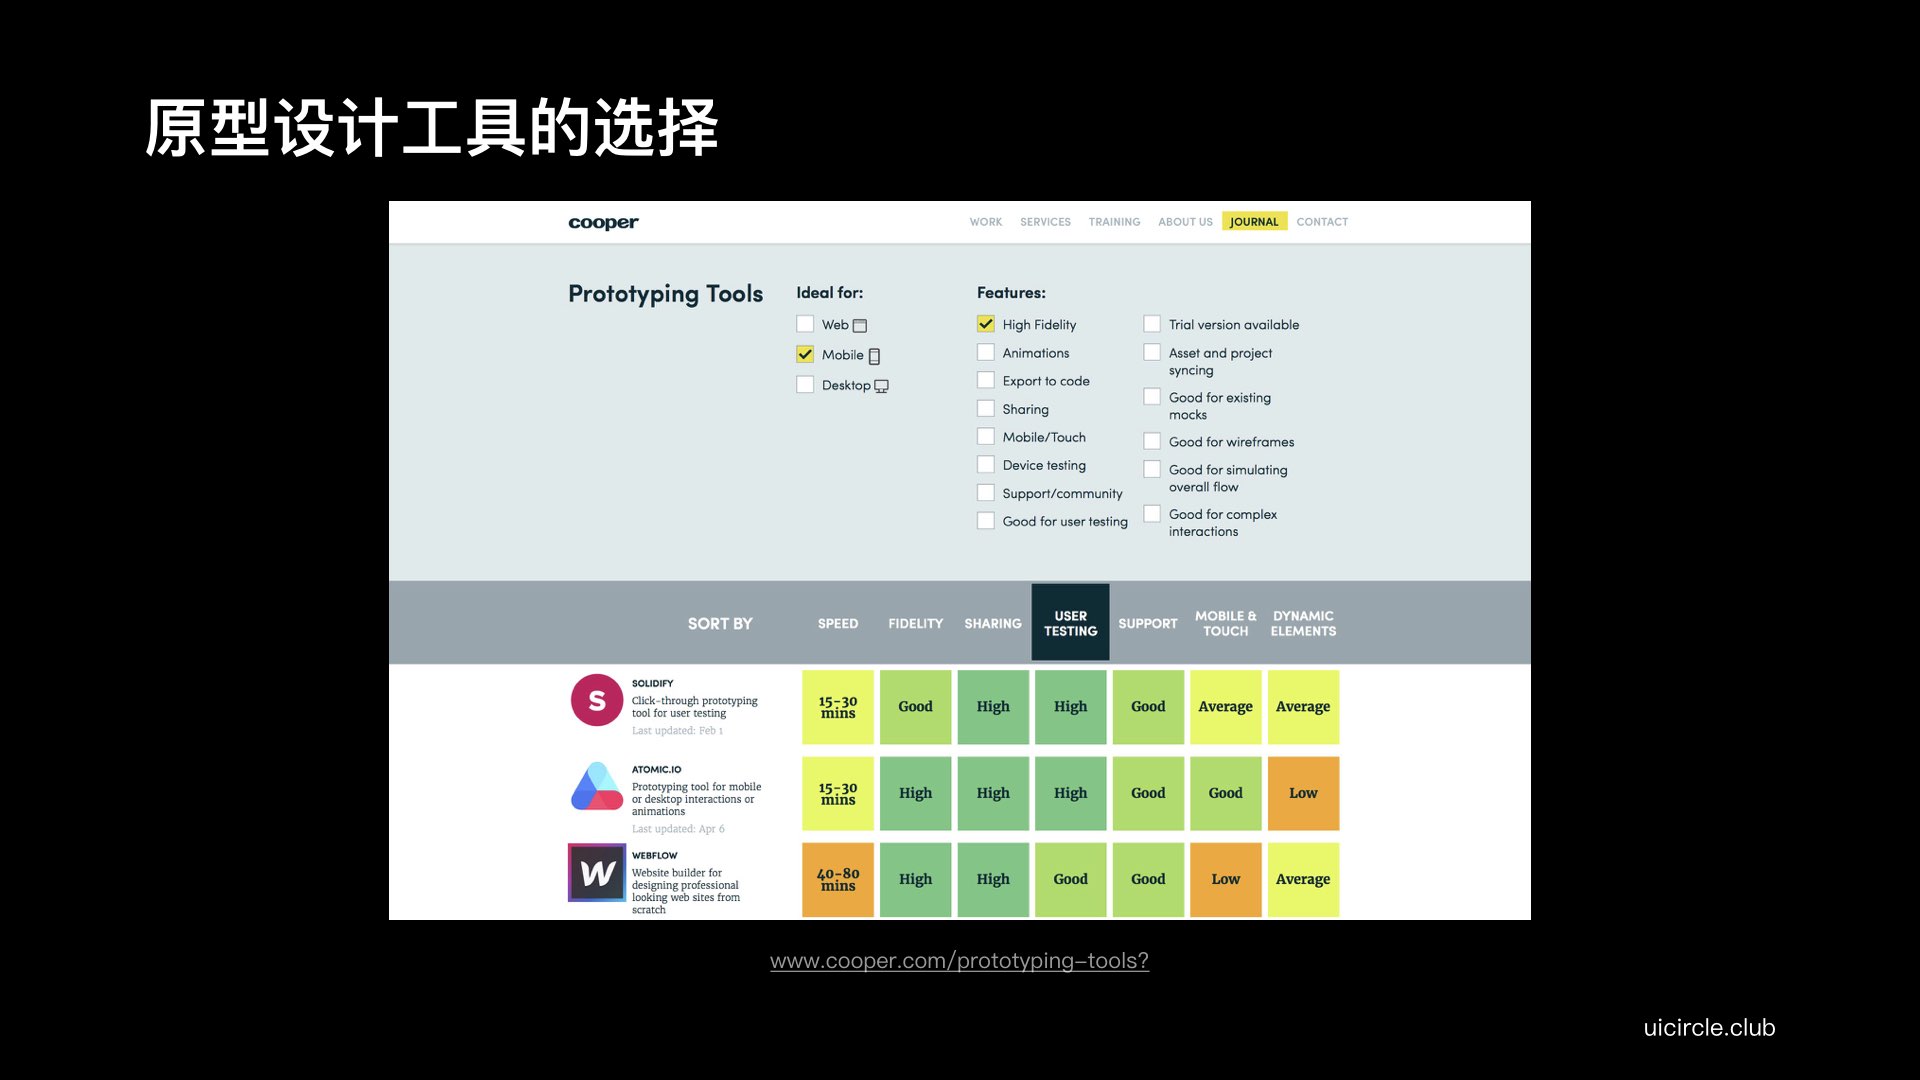Click Atomic.io orange Low rating cell
Image resolution: width=1920 pixels, height=1080 pixels.
[x=1303, y=793]
